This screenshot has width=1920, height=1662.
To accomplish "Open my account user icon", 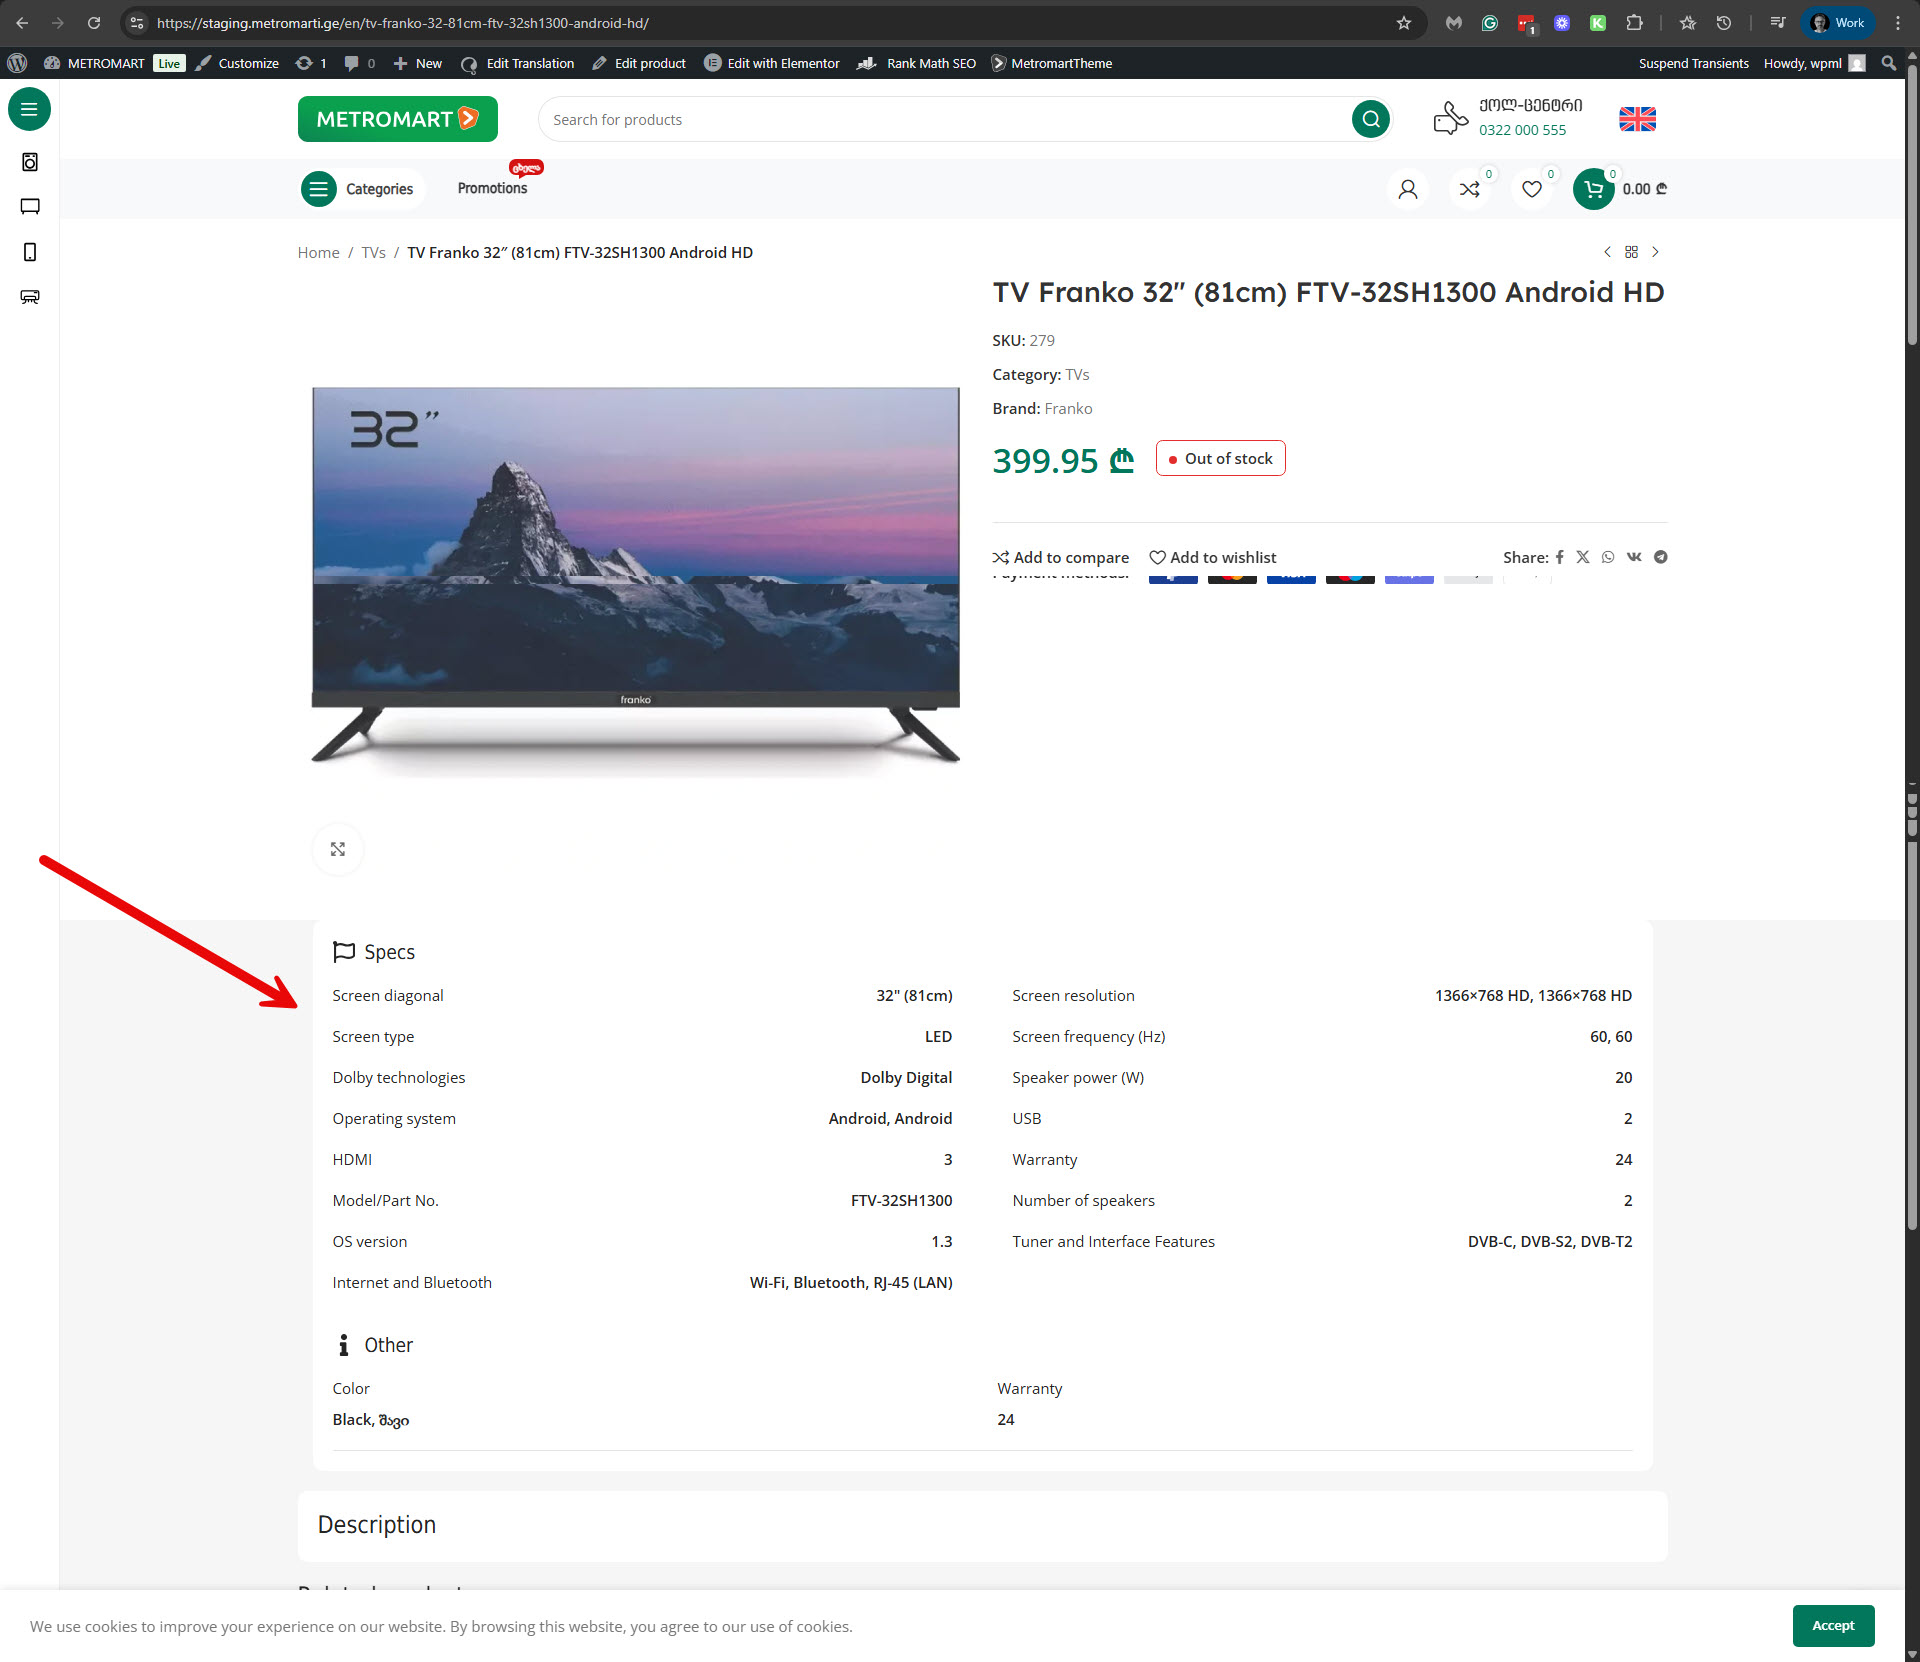I will coord(1408,189).
